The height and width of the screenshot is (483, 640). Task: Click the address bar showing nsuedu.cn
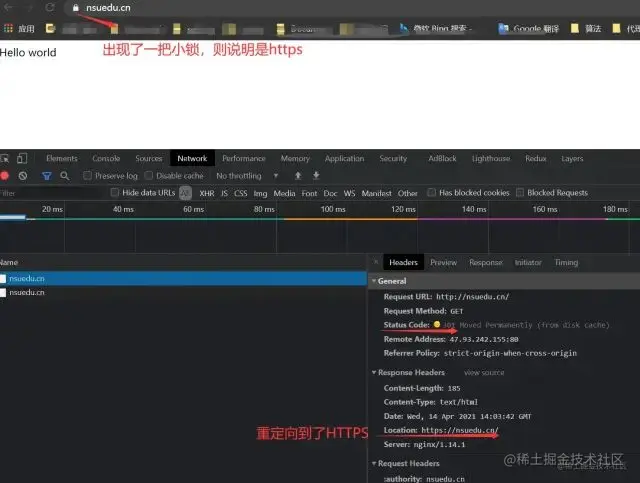[108, 7]
